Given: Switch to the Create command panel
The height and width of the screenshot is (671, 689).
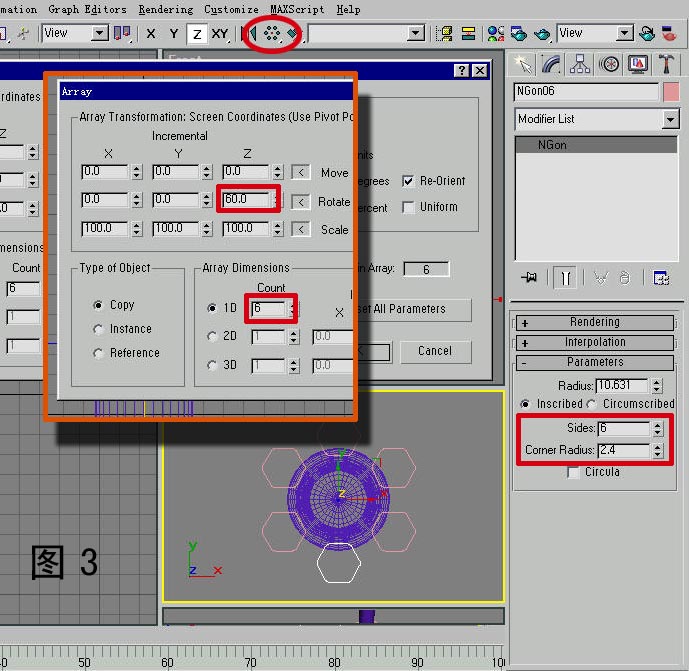Looking at the screenshot, I should pyautogui.click(x=523, y=64).
